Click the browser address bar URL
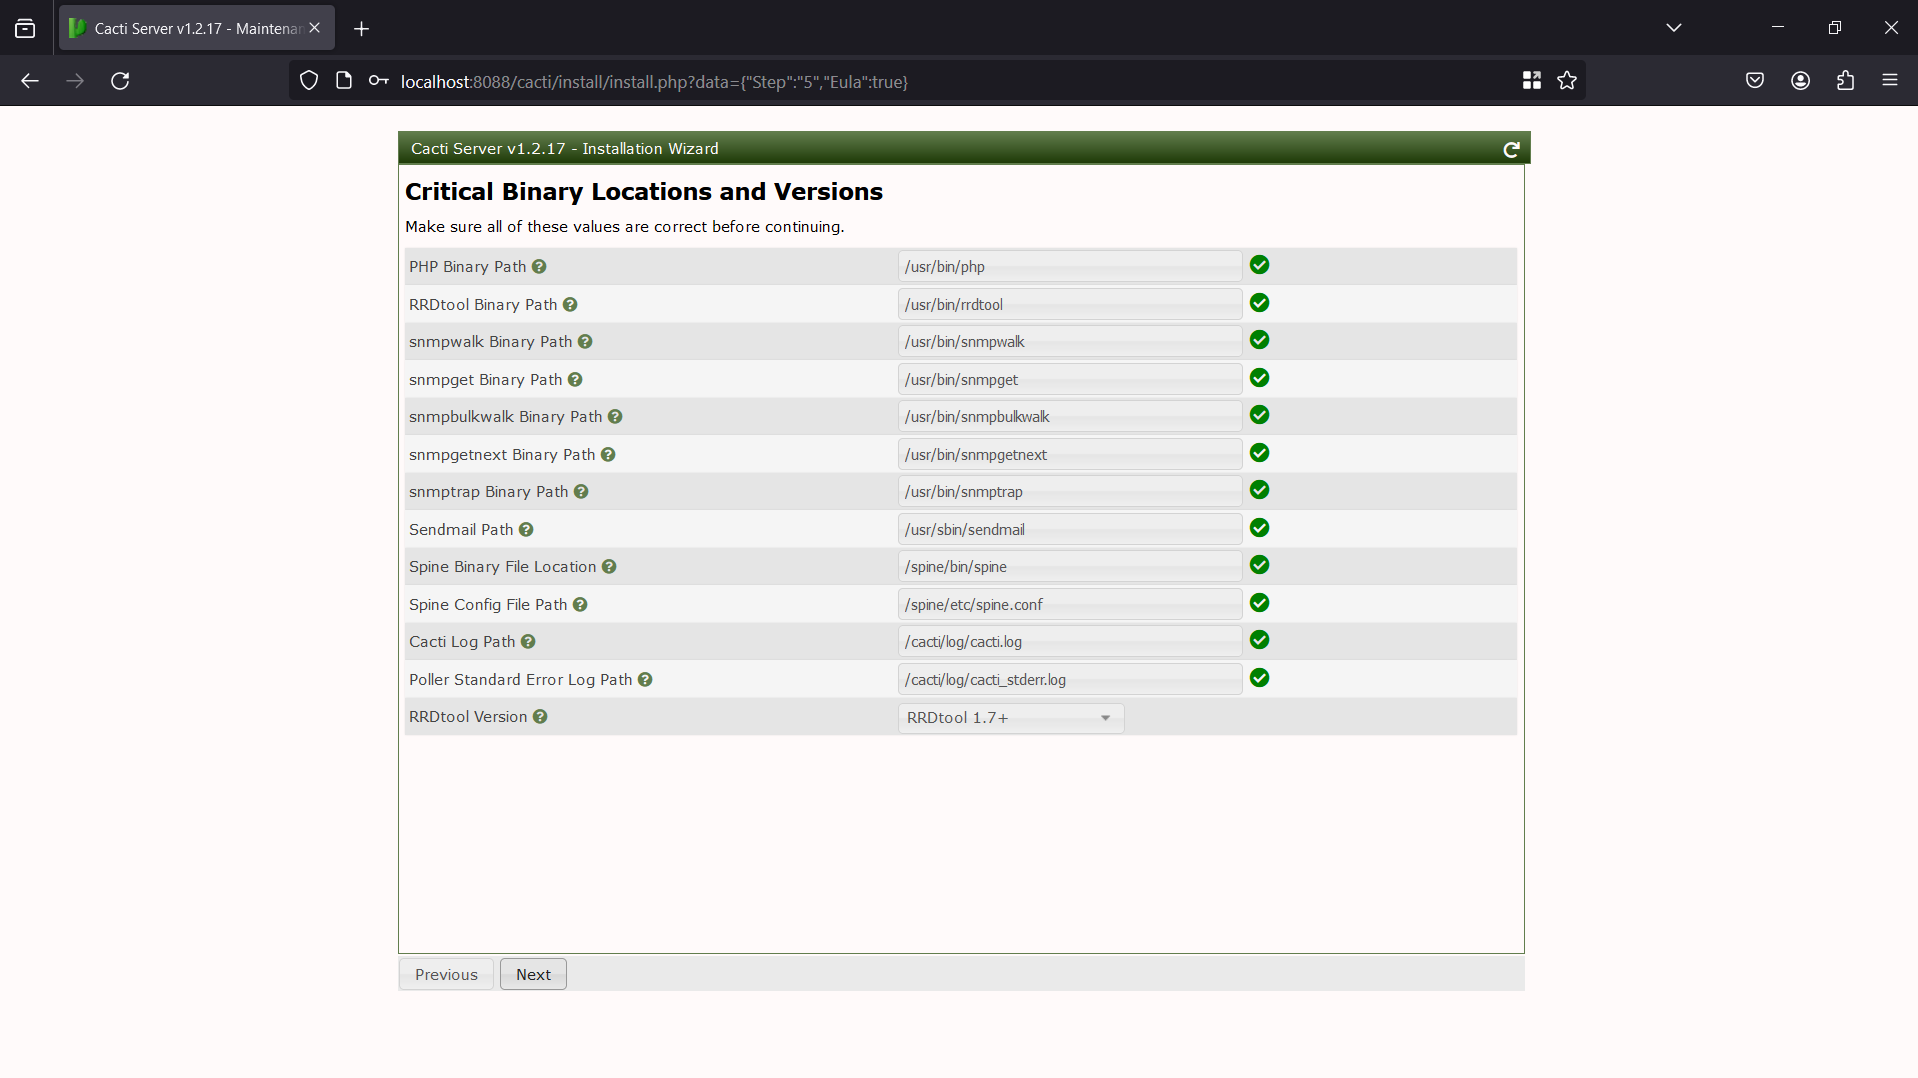The width and height of the screenshot is (1918, 1078). [654, 82]
